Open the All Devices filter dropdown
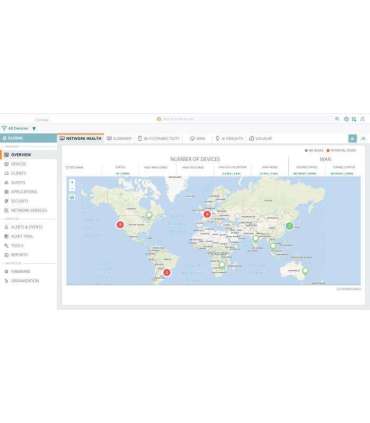 point(19,128)
